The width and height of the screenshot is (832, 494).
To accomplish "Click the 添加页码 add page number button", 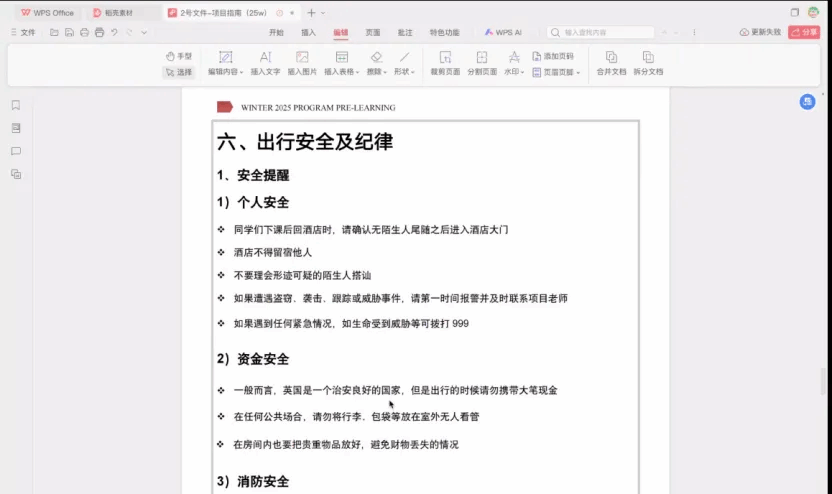I will (553, 57).
